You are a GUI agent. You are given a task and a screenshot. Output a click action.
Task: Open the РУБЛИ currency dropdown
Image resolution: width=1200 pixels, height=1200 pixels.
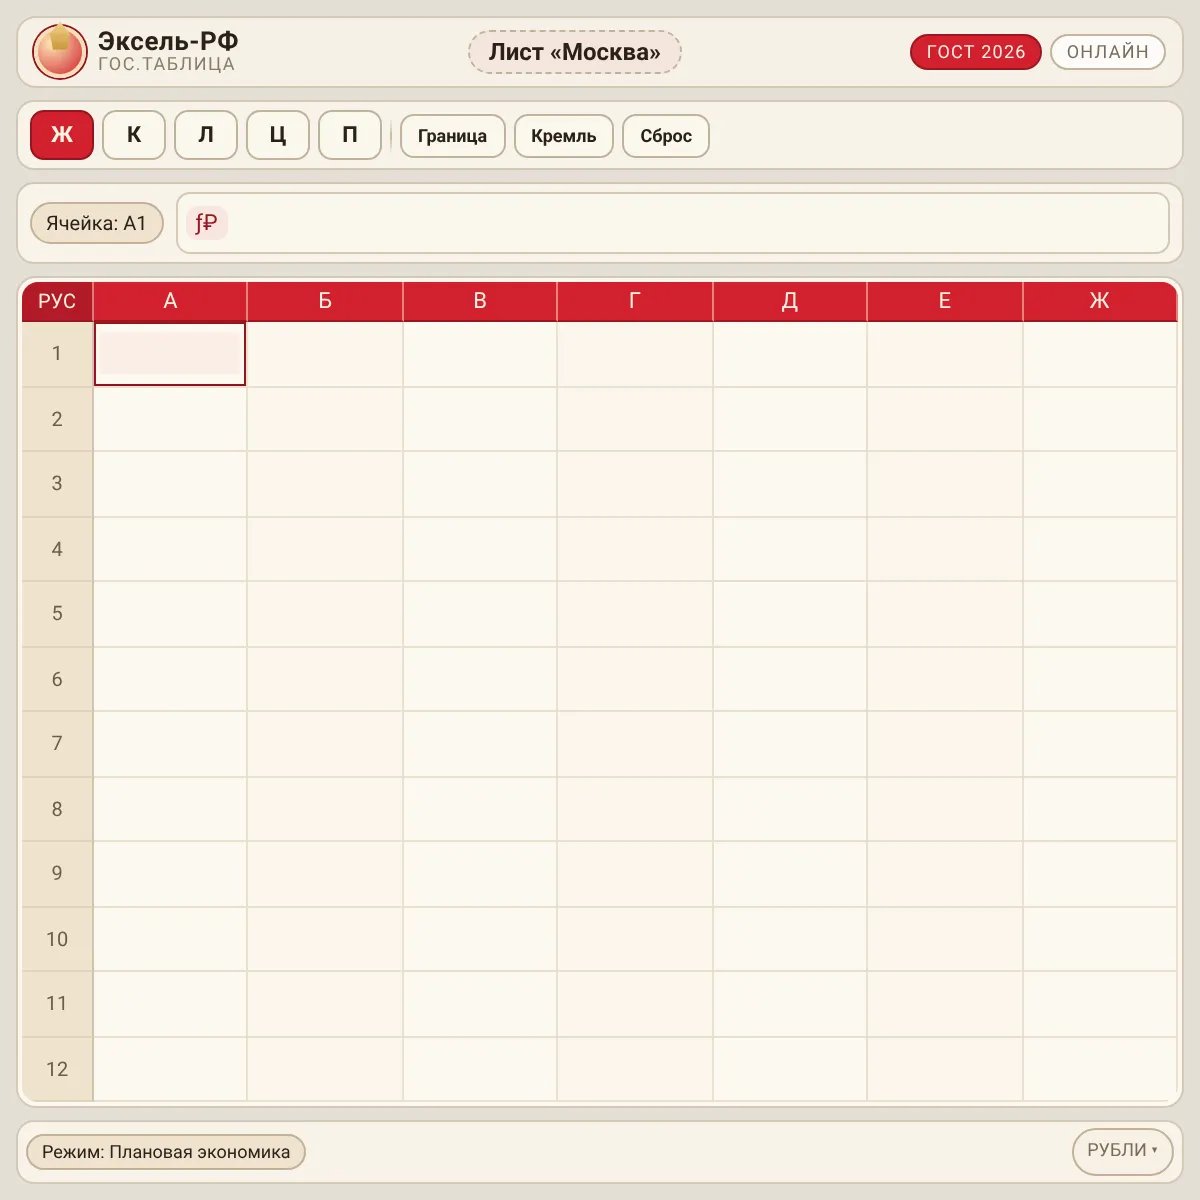(x=1122, y=1151)
